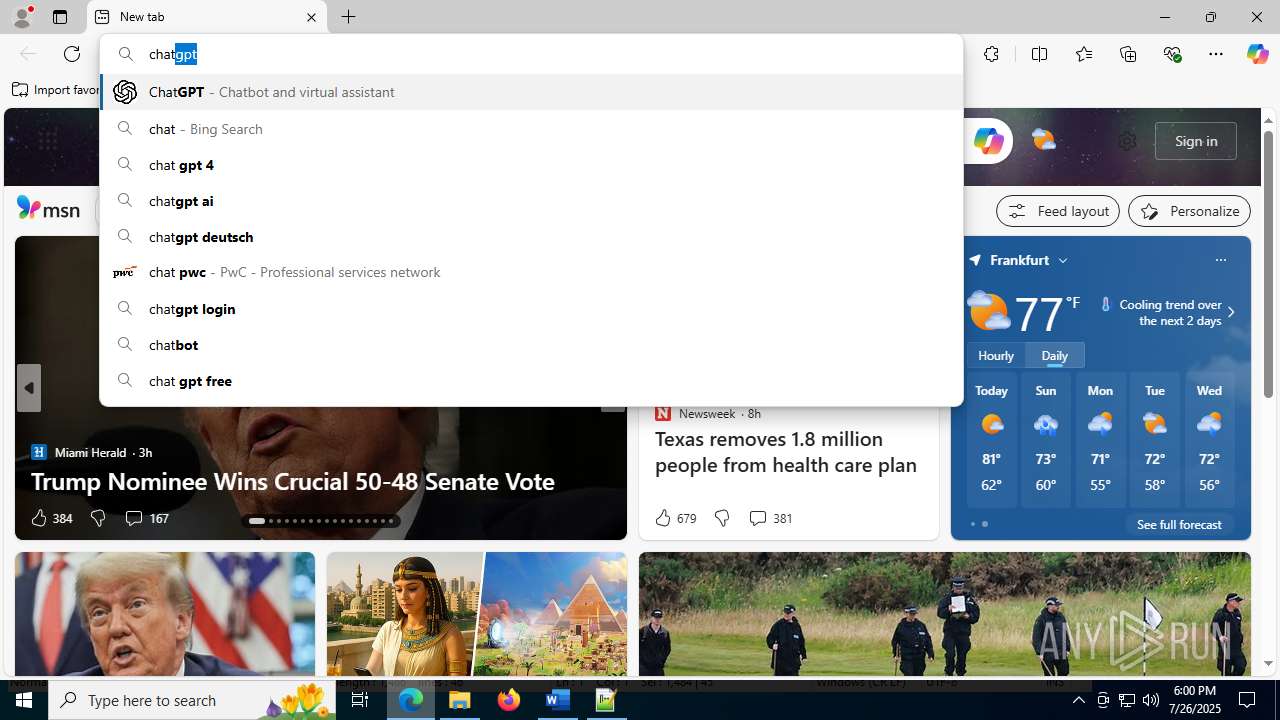Expand Frankfurt location dropdown
Screen dimensions: 1280x720
tap(1062, 260)
